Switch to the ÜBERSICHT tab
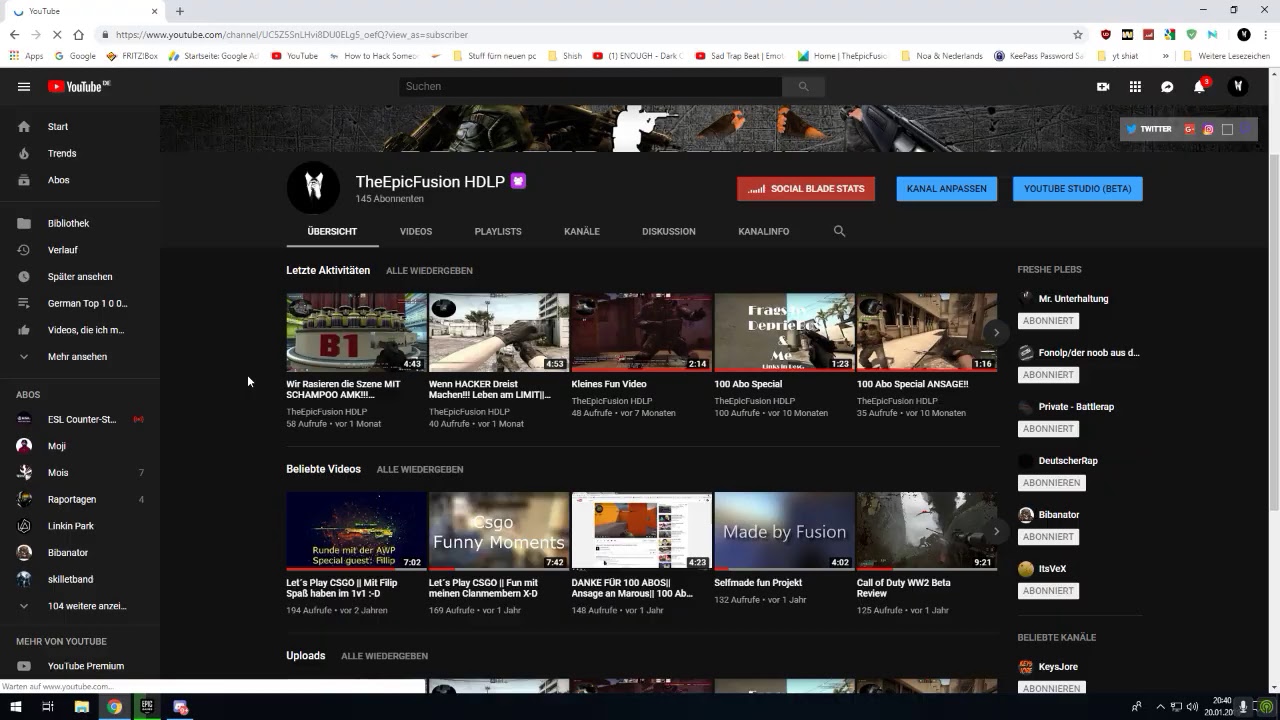Viewport: 1280px width, 720px height. pos(332,232)
